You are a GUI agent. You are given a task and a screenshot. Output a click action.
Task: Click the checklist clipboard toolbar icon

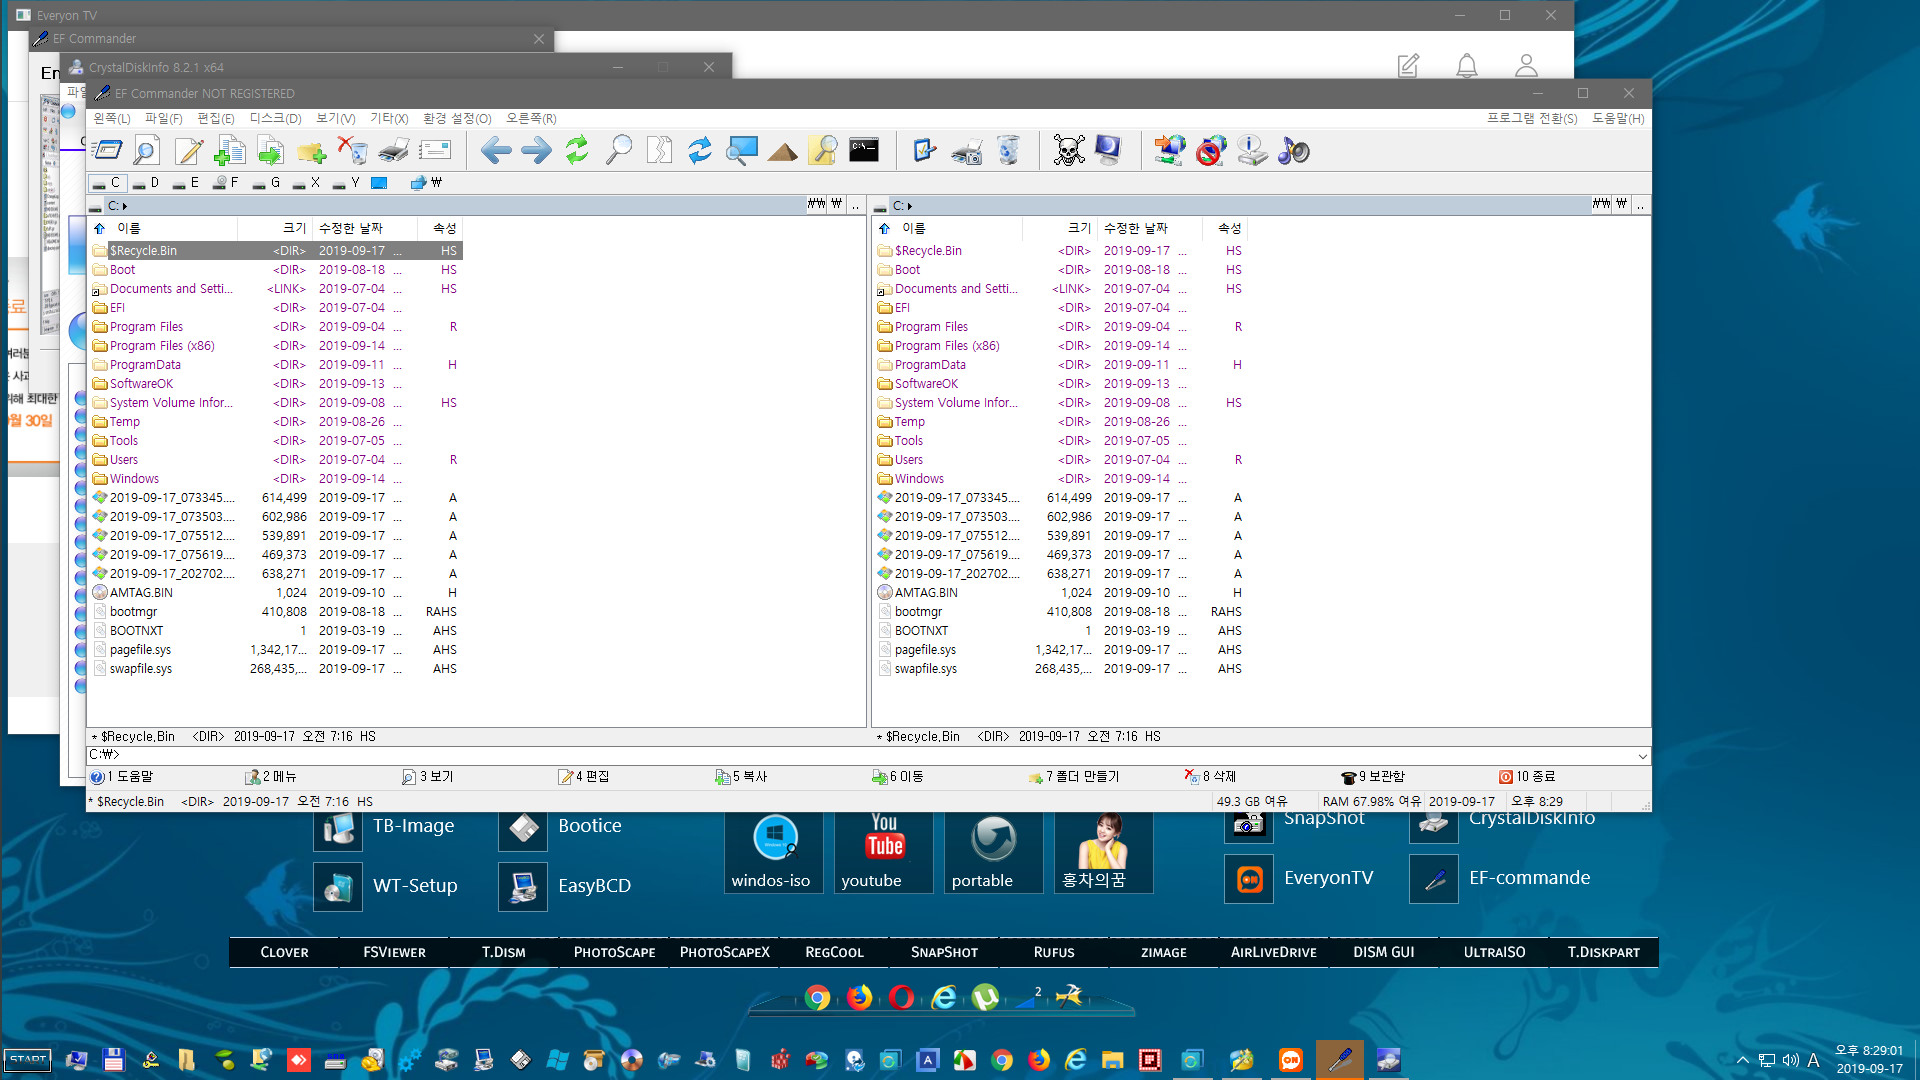pos(925,151)
